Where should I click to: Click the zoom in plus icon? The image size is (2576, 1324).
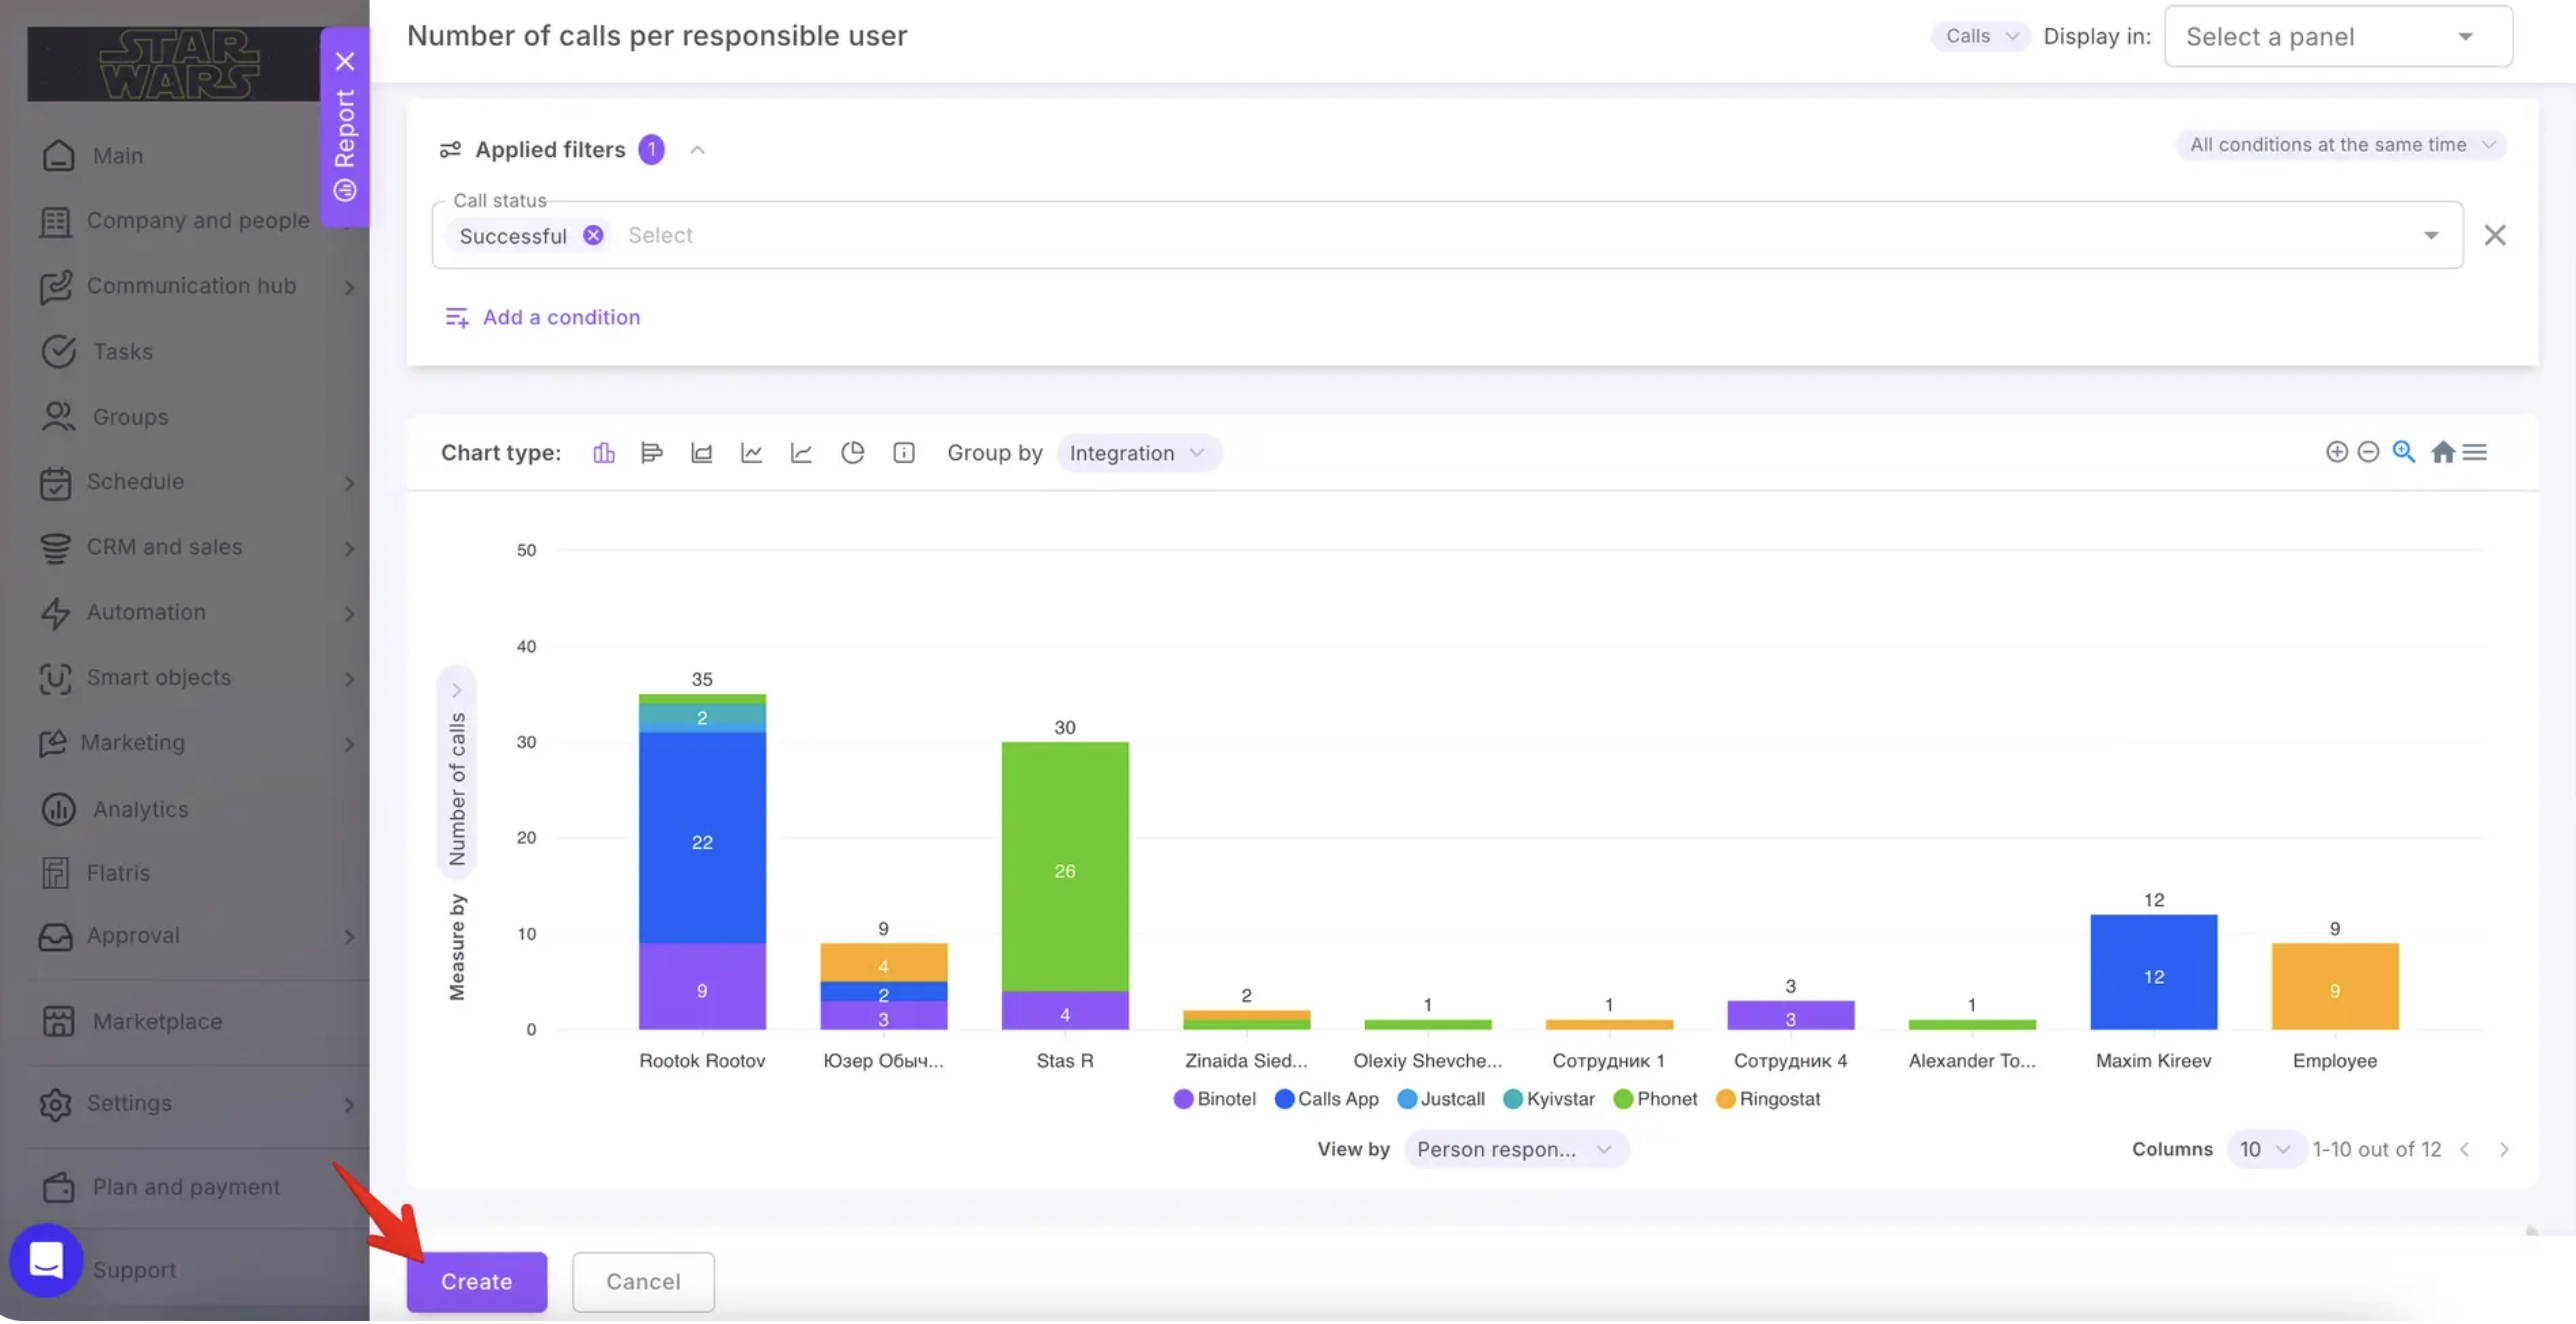[x=2336, y=452]
